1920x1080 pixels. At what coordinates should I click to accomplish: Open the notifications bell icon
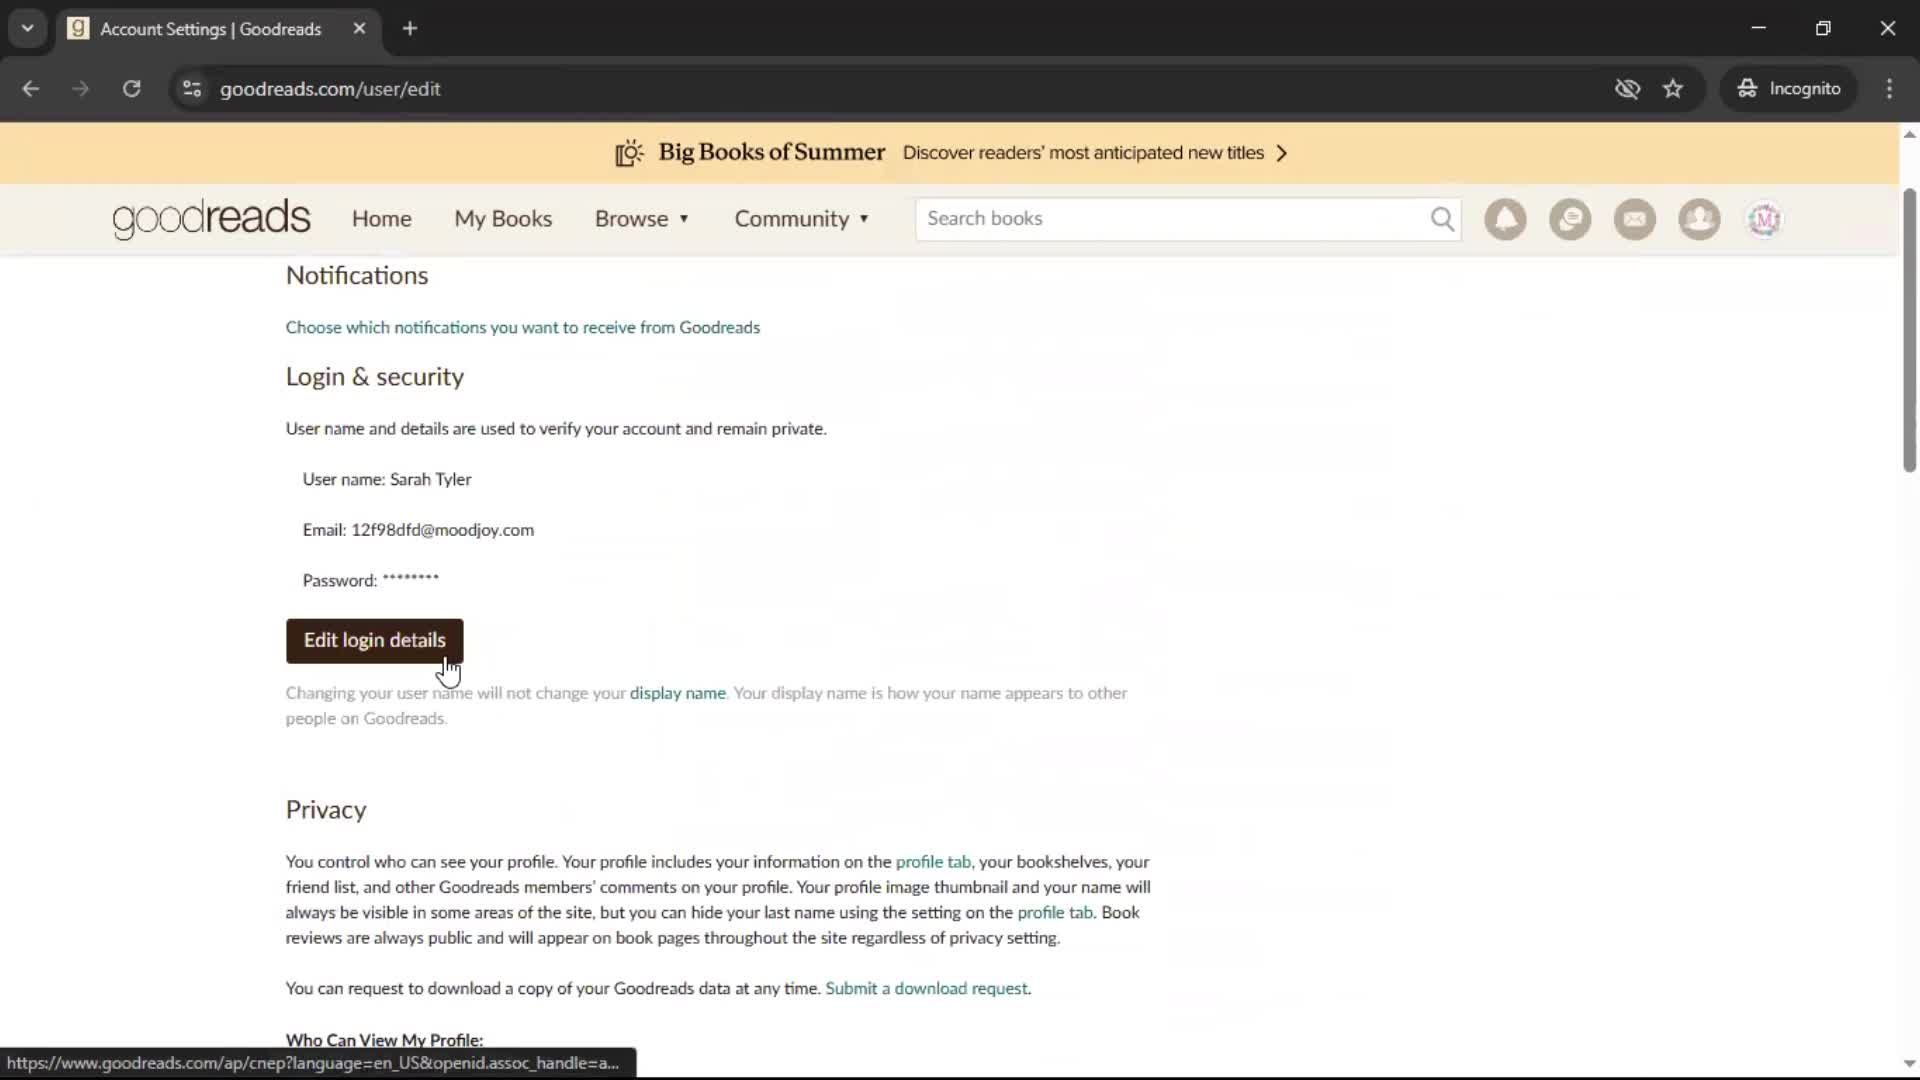coord(1505,219)
